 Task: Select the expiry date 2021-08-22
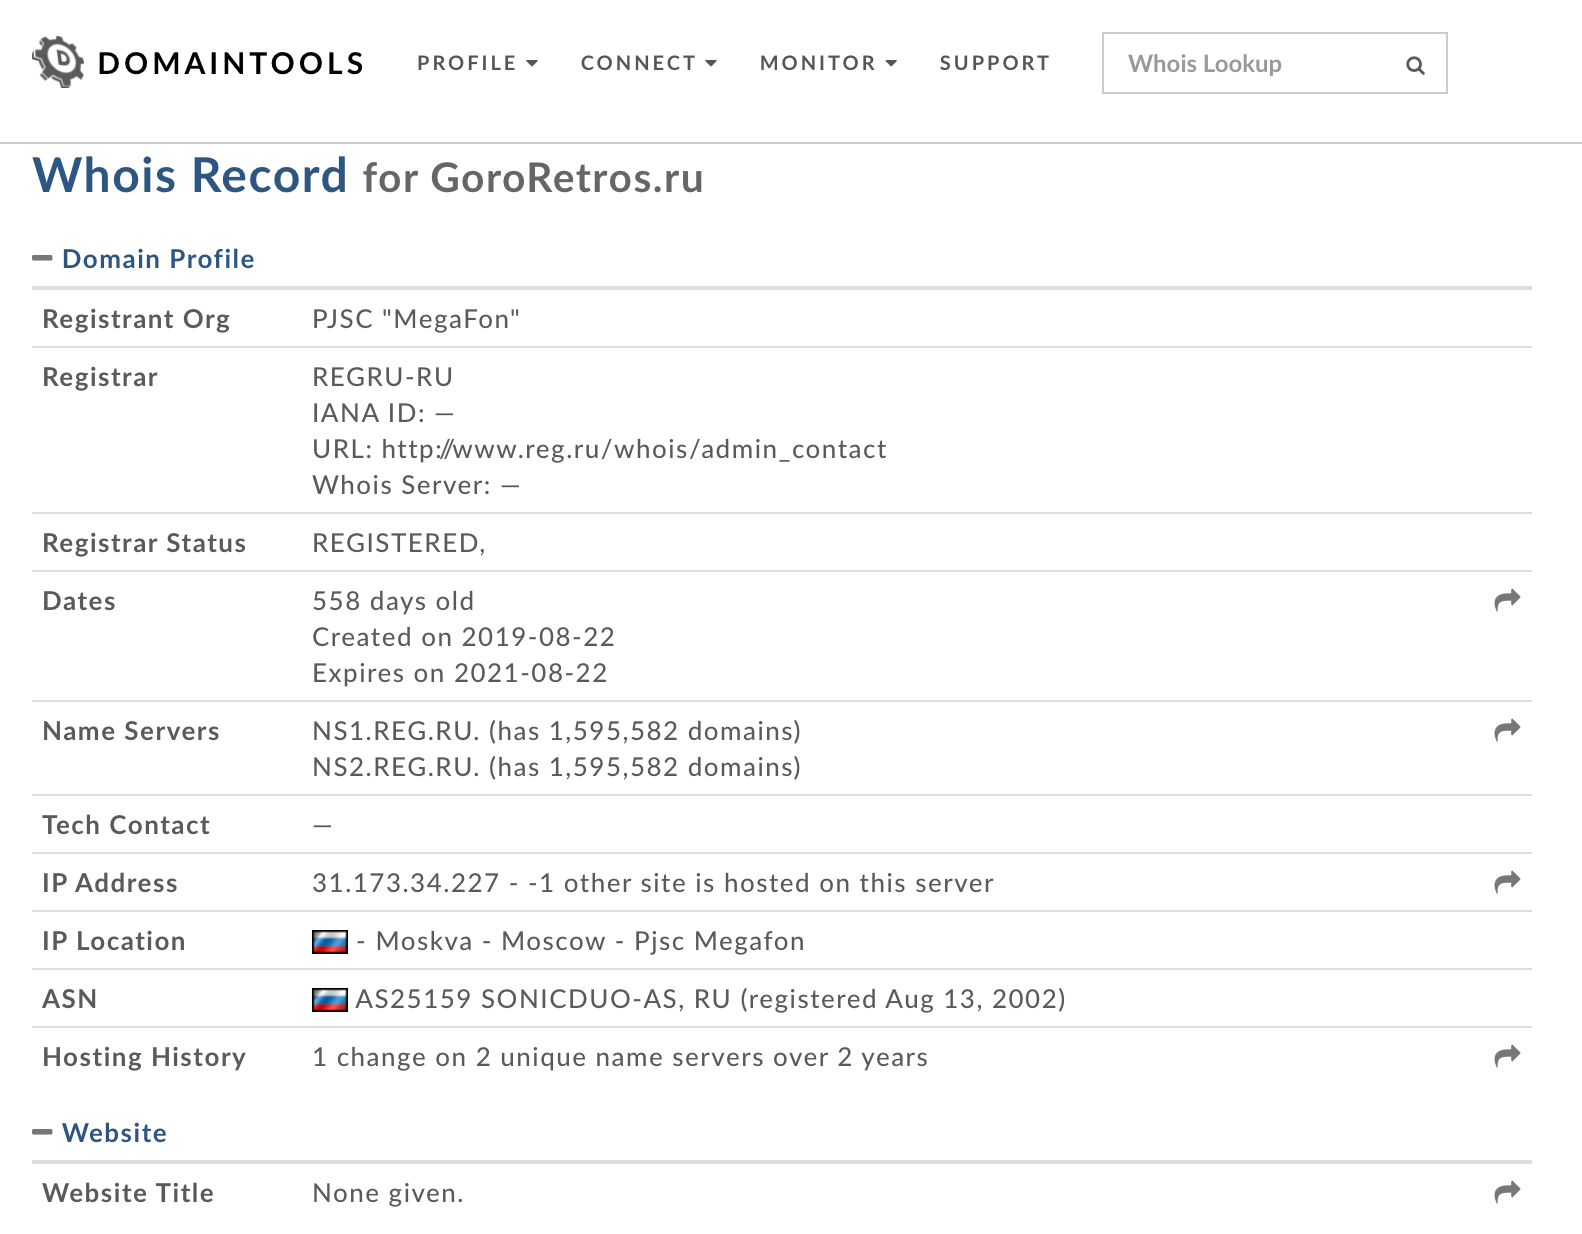tap(531, 673)
